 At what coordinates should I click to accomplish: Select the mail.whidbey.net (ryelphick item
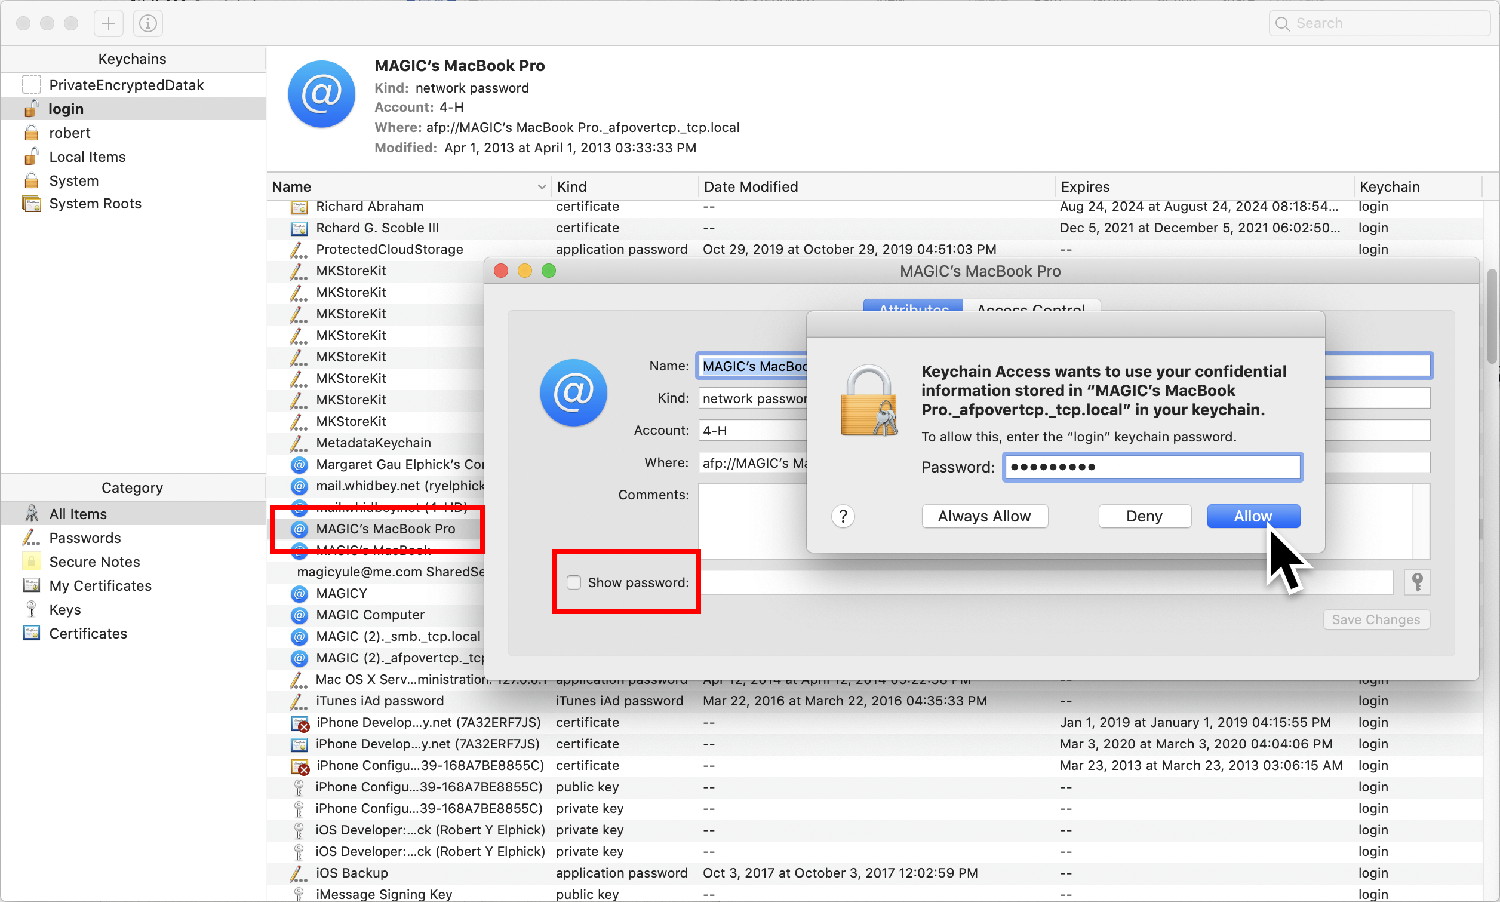pyautogui.click(x=376, y=486)
